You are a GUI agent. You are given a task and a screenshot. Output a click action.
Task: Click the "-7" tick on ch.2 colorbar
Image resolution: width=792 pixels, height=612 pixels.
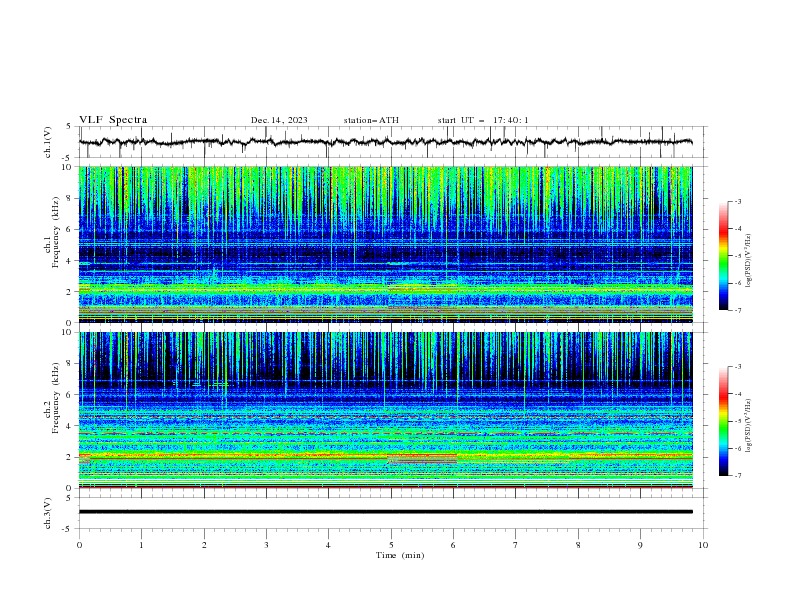tap(737, 476)
